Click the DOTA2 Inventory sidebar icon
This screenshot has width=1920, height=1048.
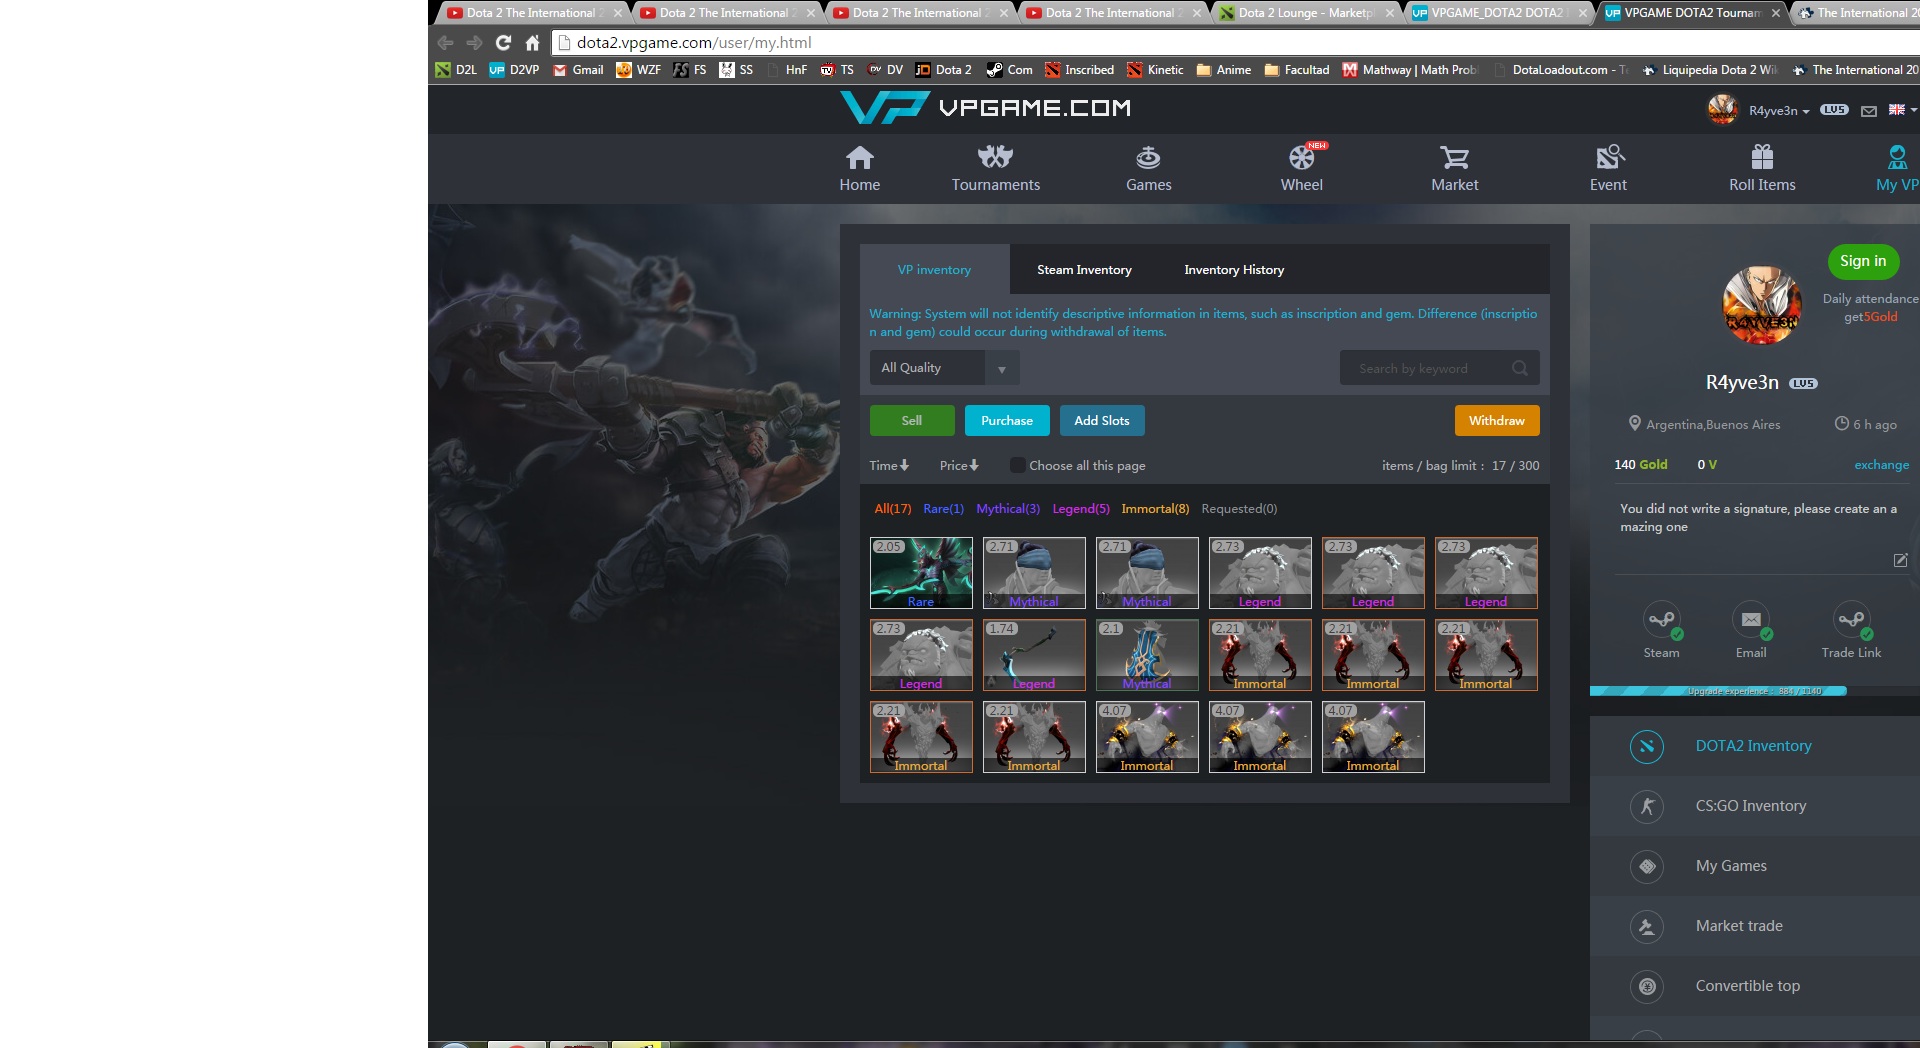tap(1647, 746)
